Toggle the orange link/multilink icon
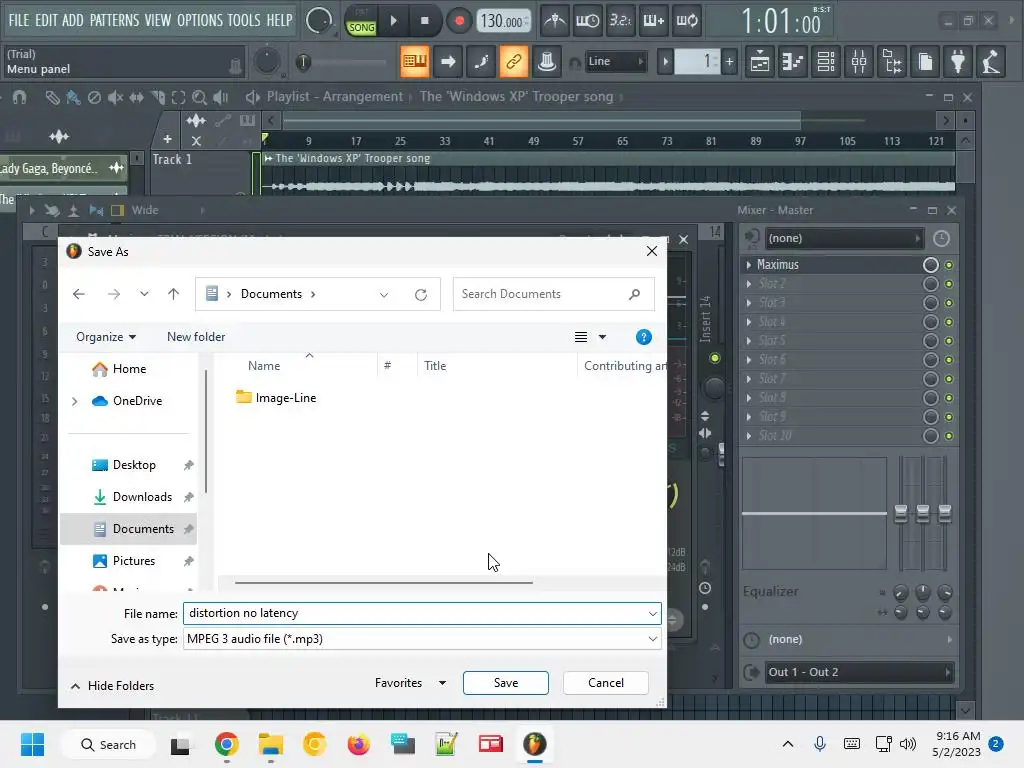The image size is (1024, 768). pos(513,61)
